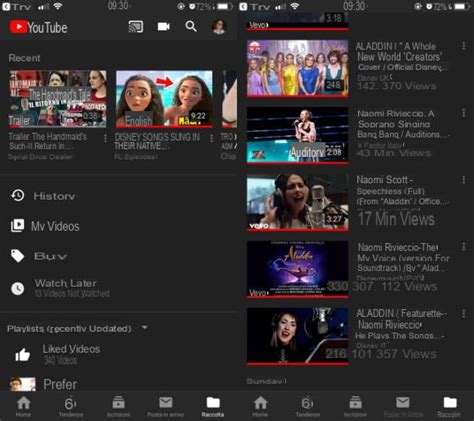This screenshot has width=474, height=421.
Task: Click the DISNEY SONGS SUNG IN title text
Action: [x=157, y=141]
